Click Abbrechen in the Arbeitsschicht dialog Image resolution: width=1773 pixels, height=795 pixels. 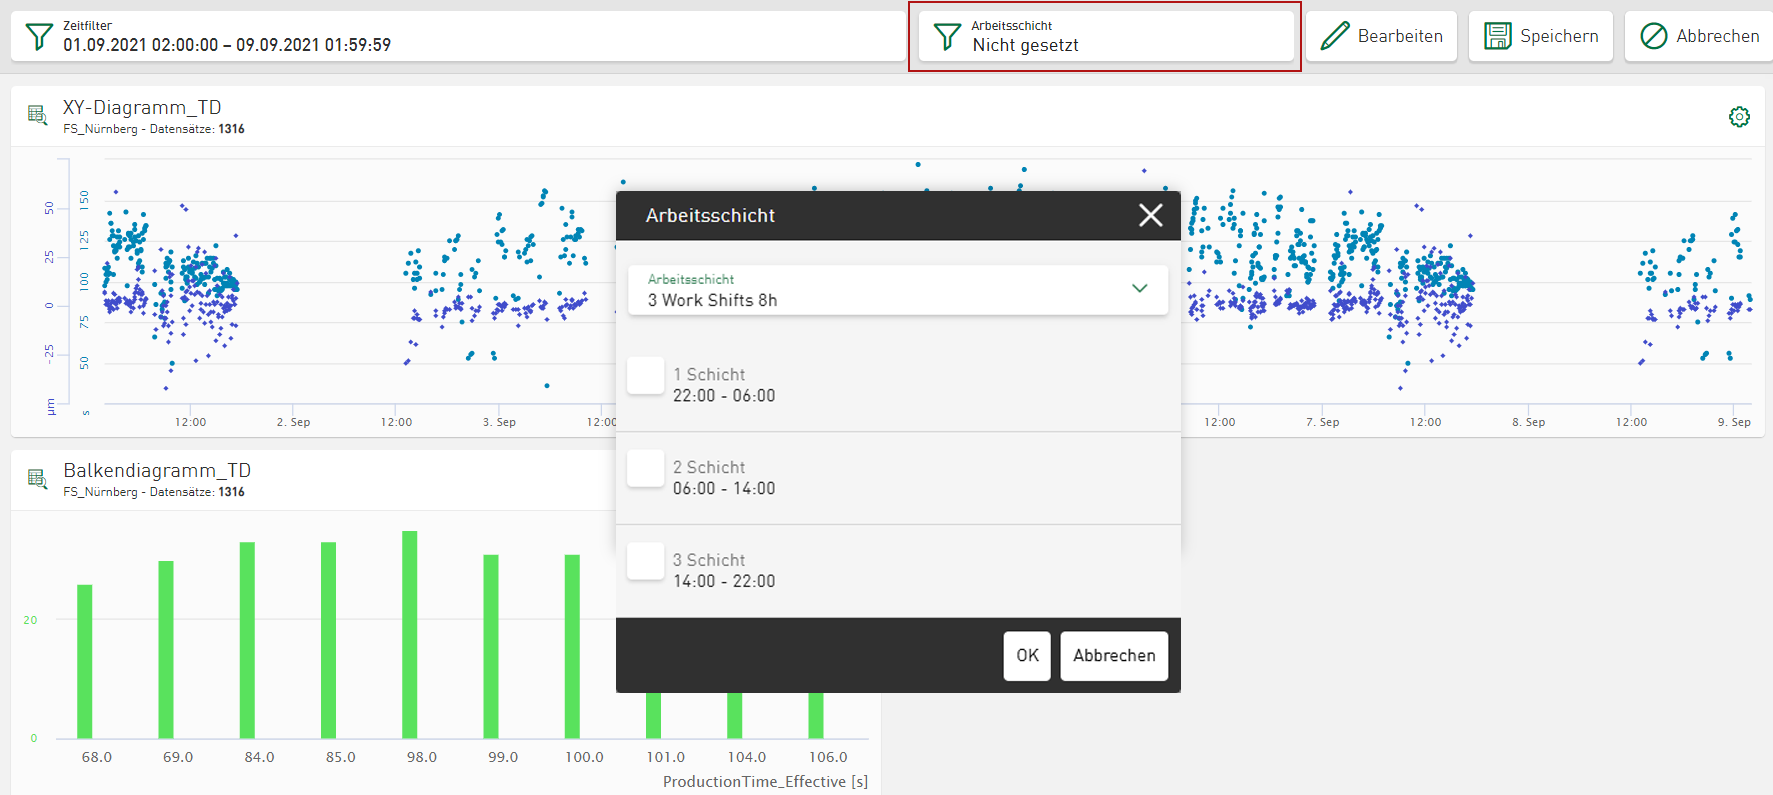coord(1114,656)
